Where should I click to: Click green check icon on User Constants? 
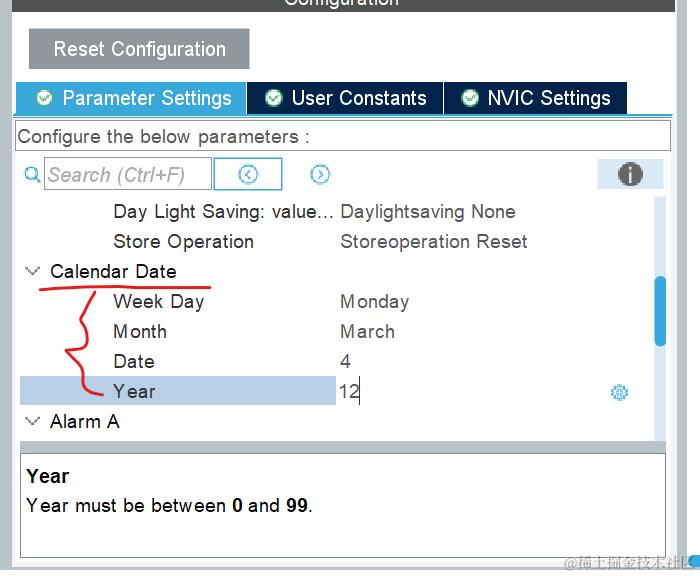tap(273, 98)
